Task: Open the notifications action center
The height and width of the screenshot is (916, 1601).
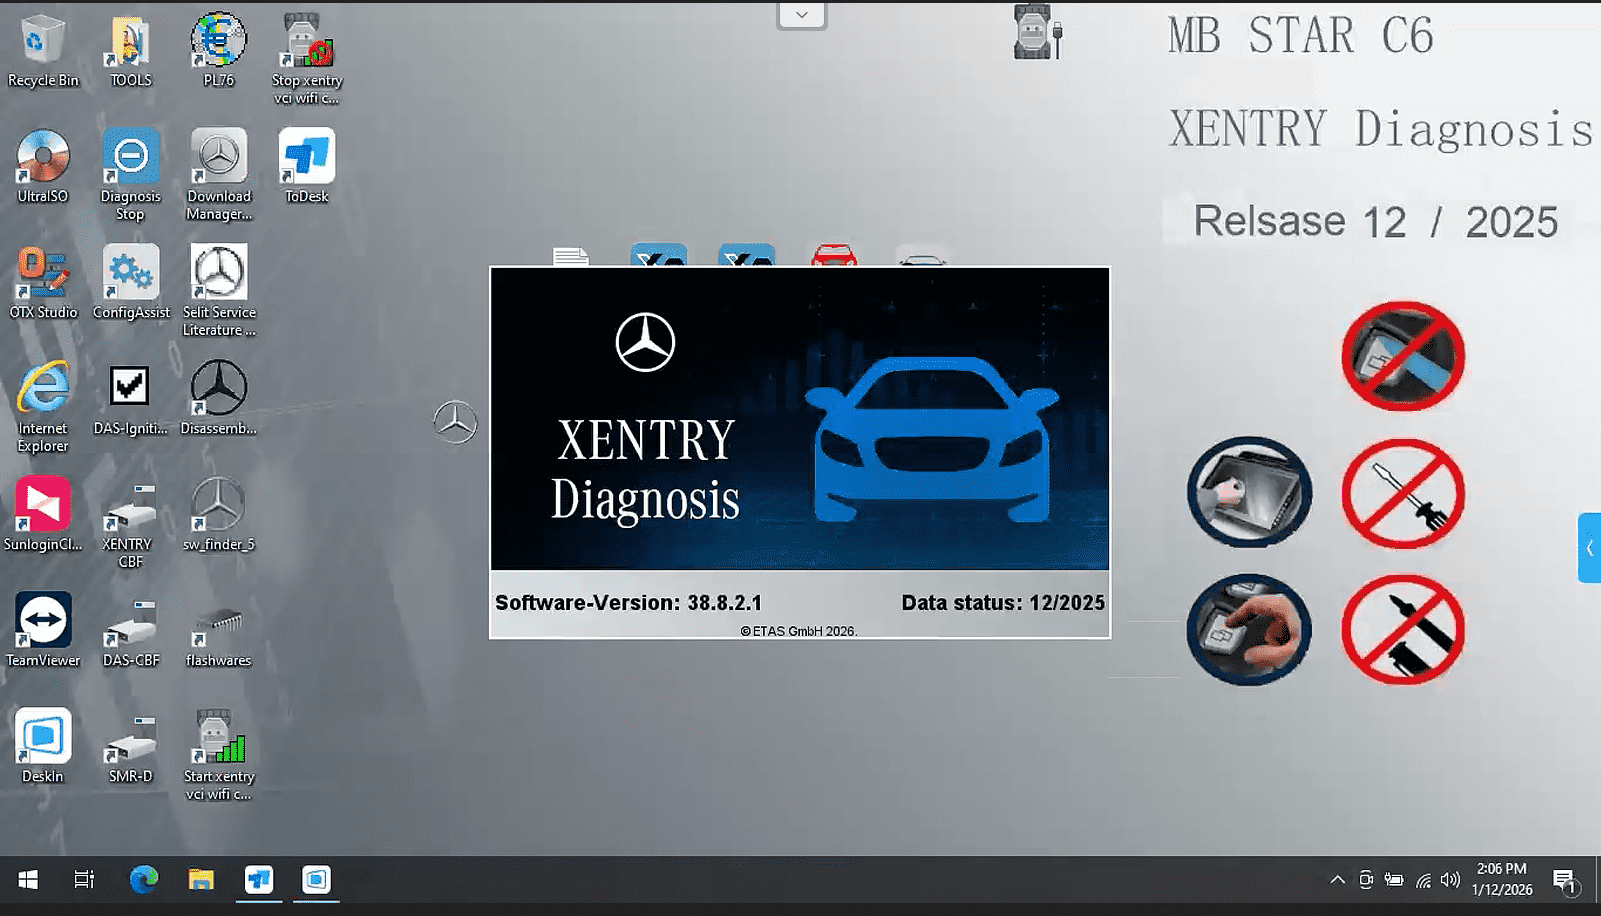Action: coord(1564,881)
